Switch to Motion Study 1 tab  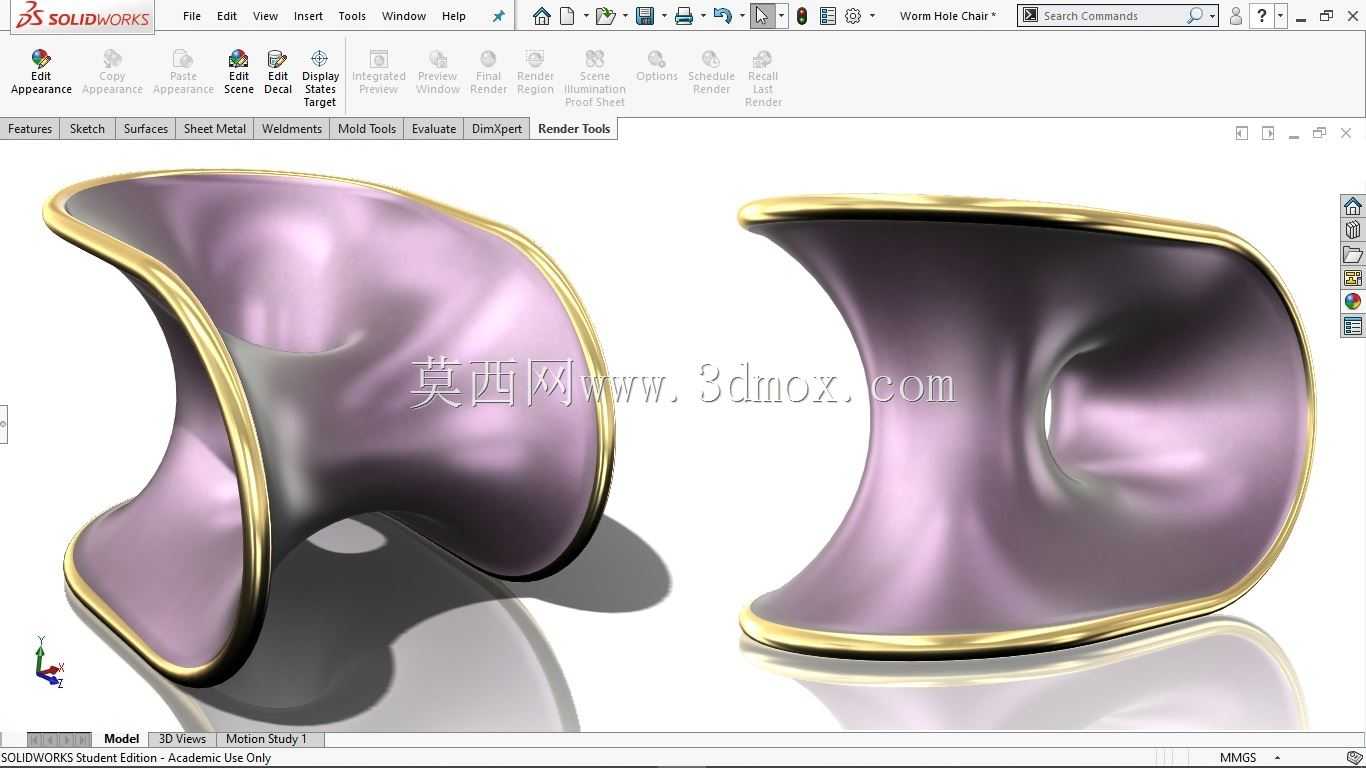point(266,739)
